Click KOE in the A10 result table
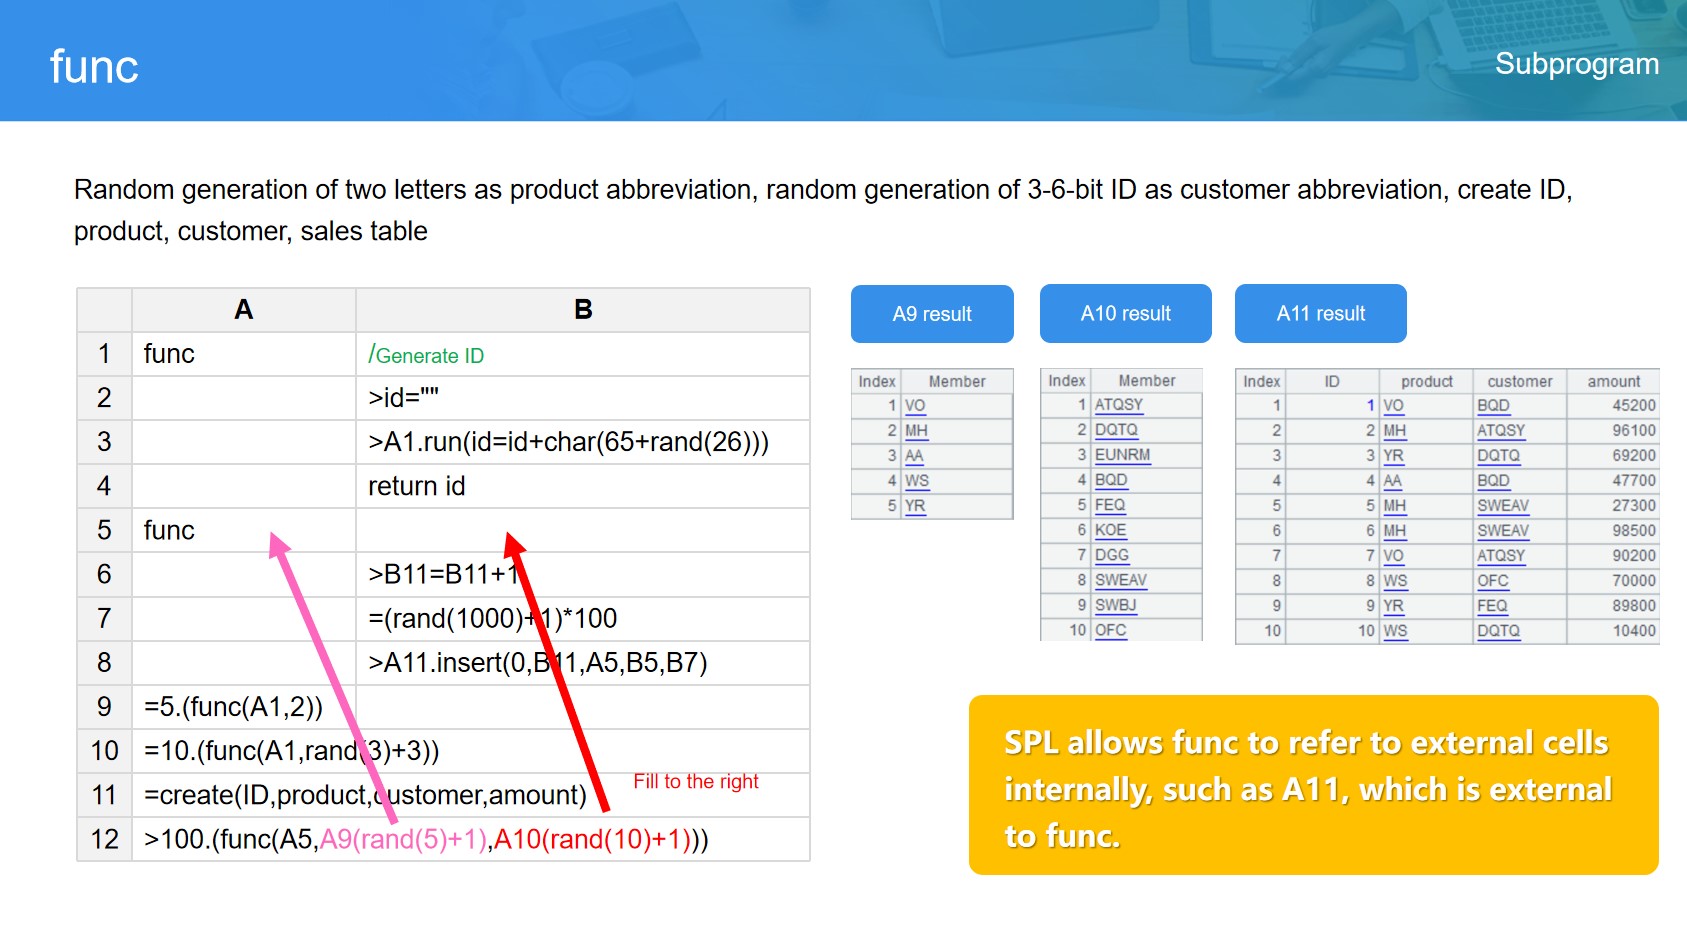The height and width of the screenshot is (949, 1687). pos(1110,530)
